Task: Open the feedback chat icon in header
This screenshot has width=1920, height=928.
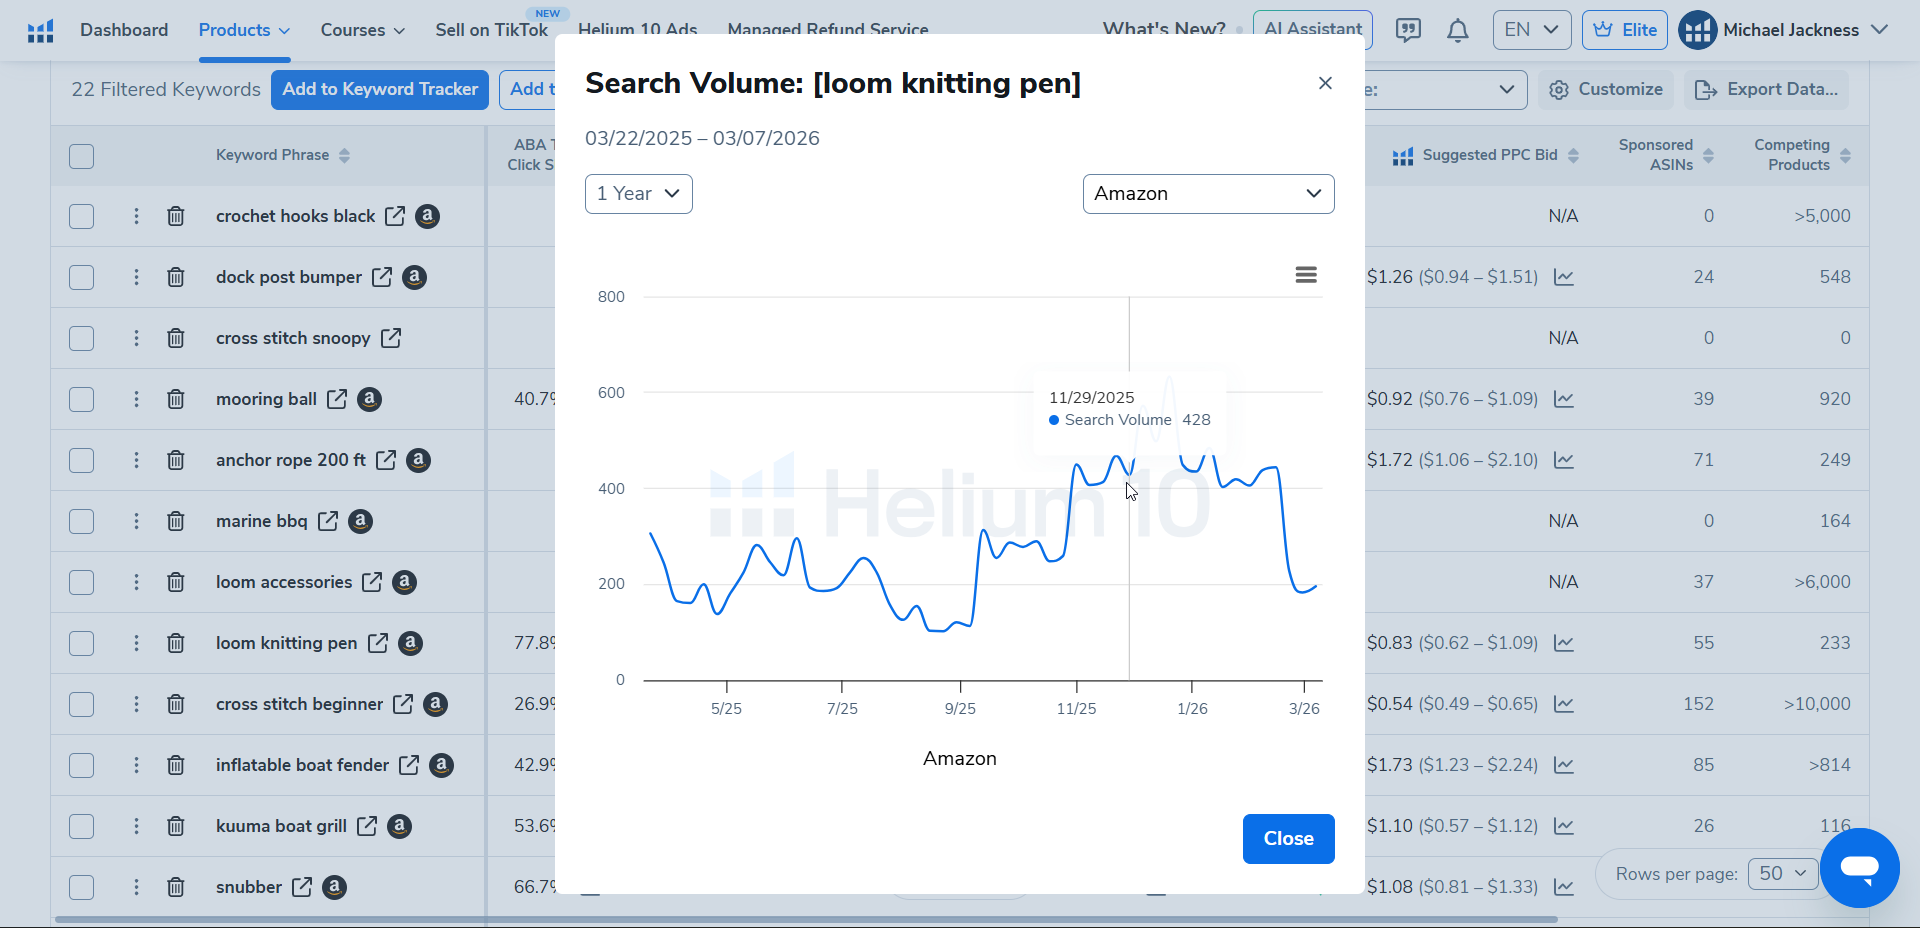Action: [x=1408, y=31]
